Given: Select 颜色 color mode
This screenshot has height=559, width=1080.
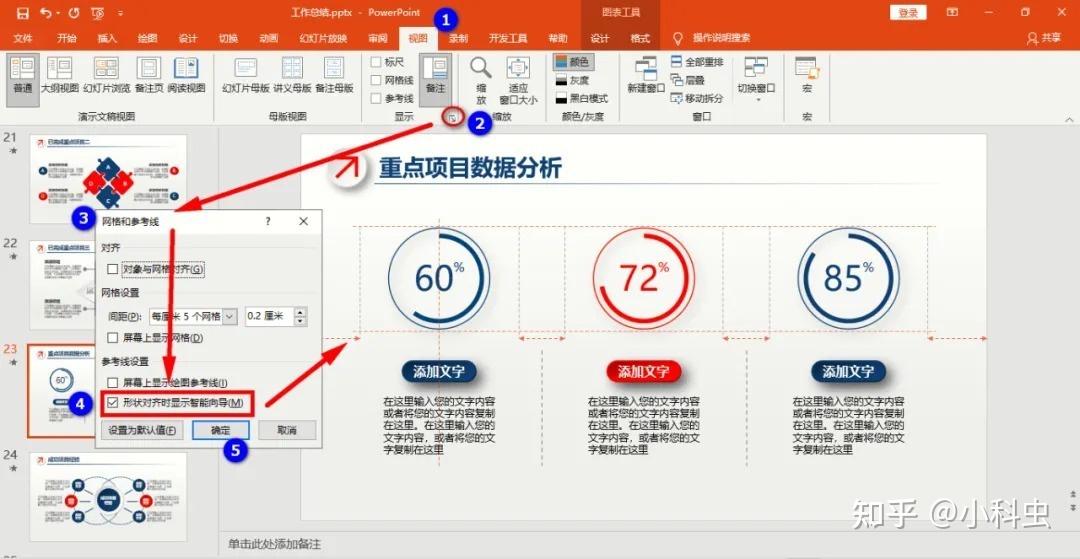Looking at the screenshot, I should (572, 62).
